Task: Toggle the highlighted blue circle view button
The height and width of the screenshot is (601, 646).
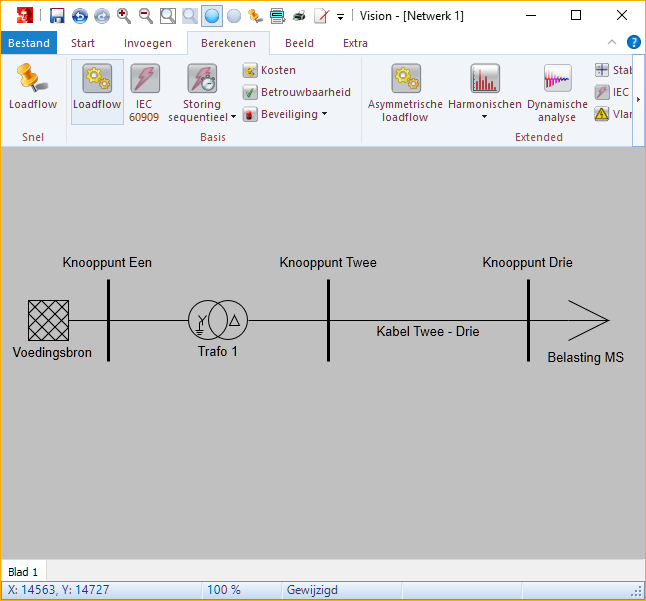Action: 211,16
